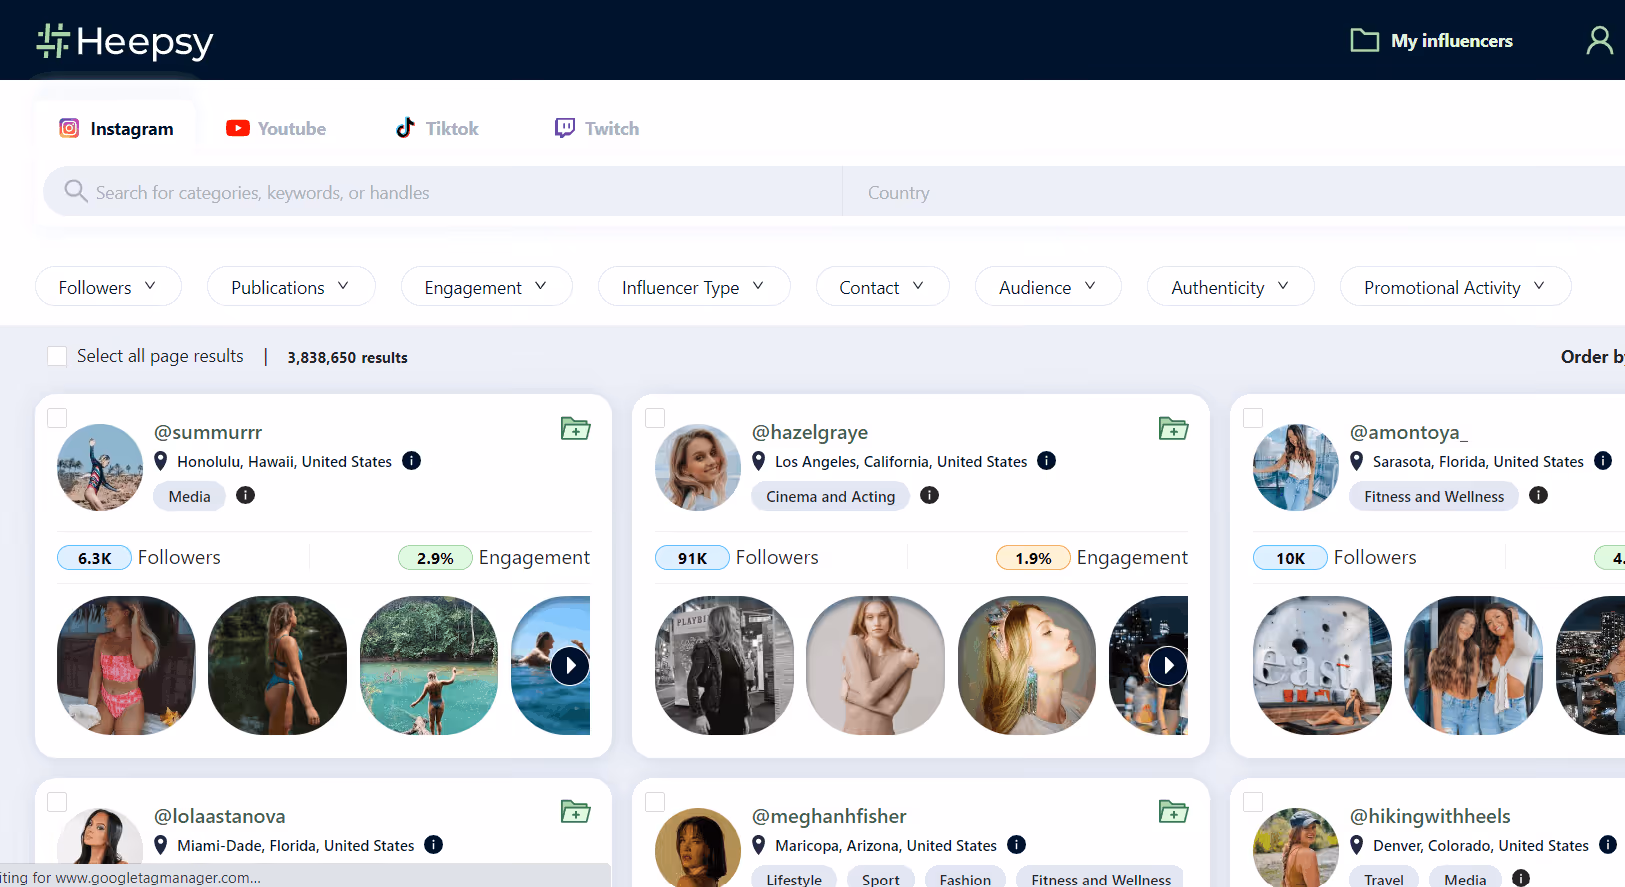Expand the Engagement filter dropdown
This screenshot has width=1625, height=887.
[x=486, y=287]
